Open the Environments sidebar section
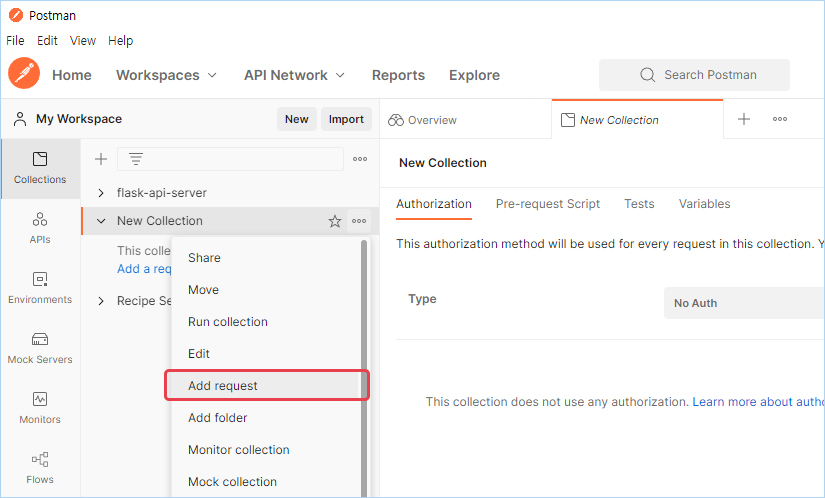This screenshot has height=498, width=825. [40, 288]
